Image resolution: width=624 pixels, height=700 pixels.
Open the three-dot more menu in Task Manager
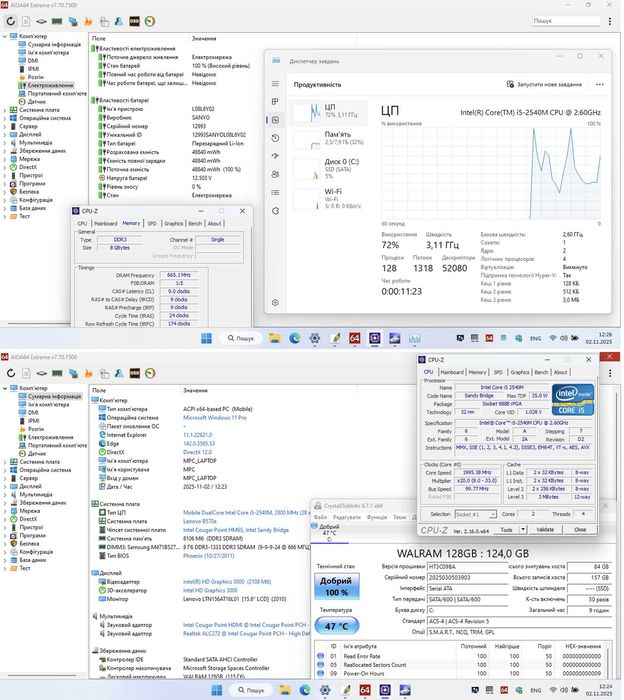coord(599,84)
